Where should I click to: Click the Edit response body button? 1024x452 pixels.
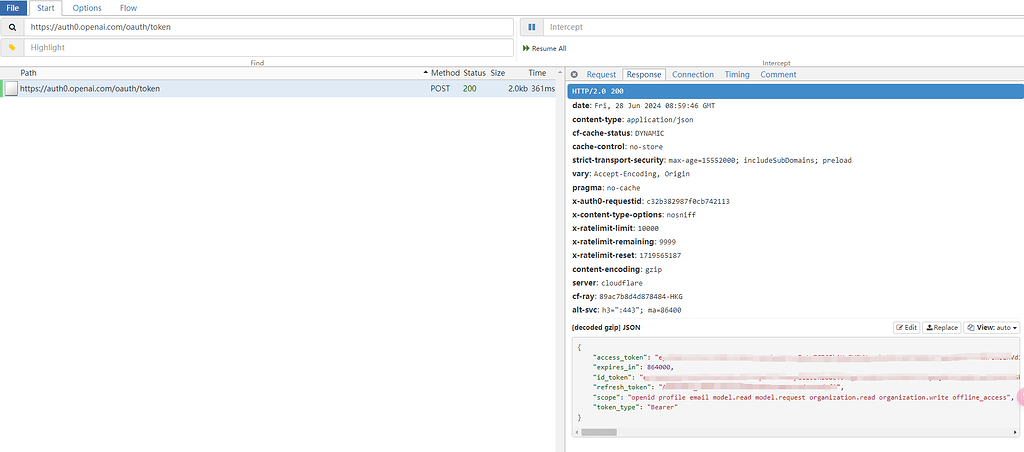point(906,328)
